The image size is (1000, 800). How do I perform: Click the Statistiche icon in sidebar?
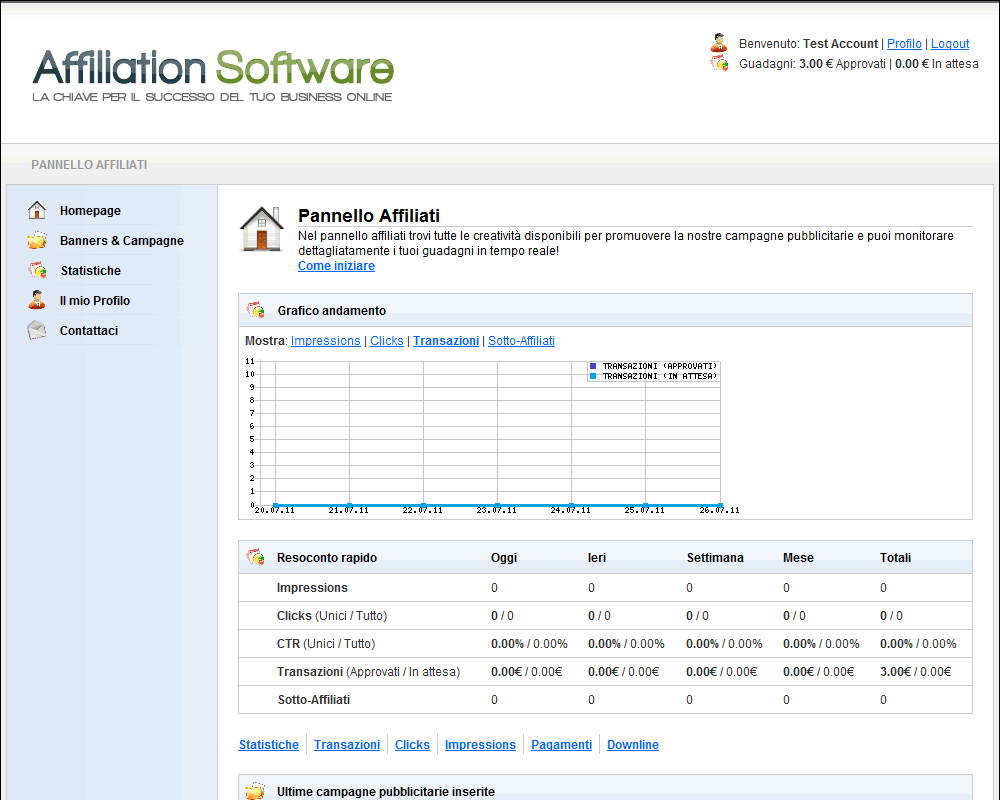37,270
